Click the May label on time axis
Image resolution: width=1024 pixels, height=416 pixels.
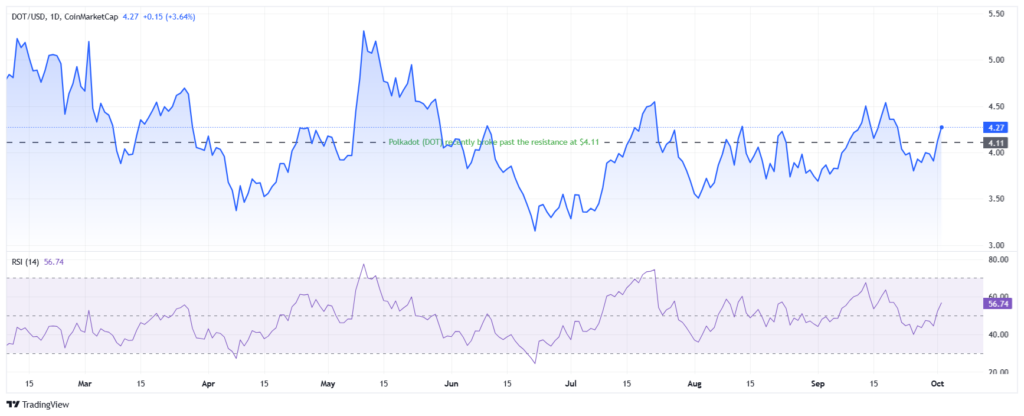point(328,385)
